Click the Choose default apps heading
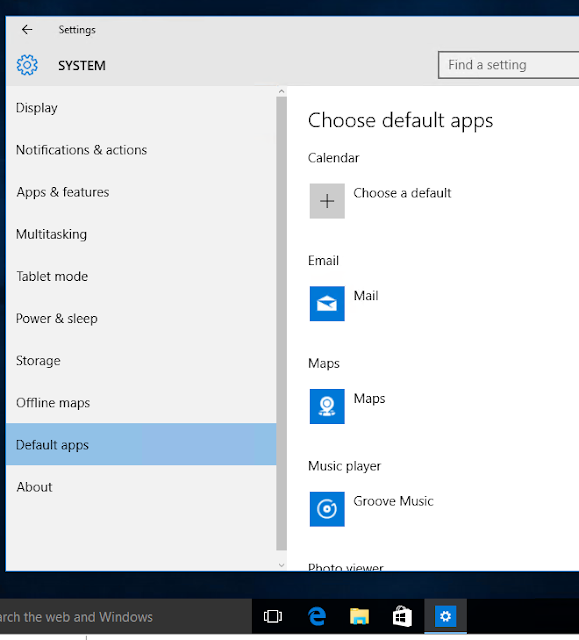 [400, 121]
